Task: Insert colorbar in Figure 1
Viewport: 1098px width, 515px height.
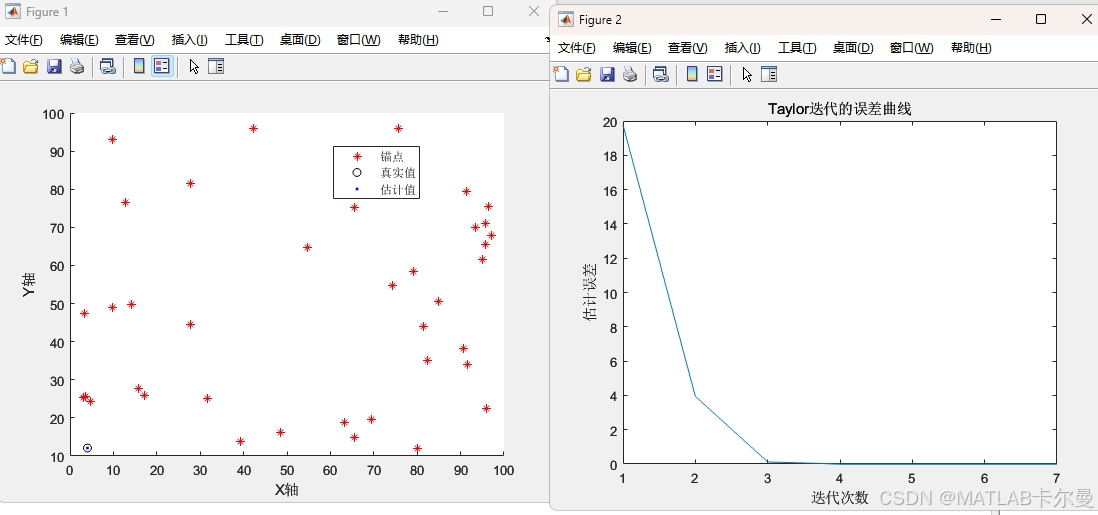Action: pyautogui.click(x=139, y=67)
